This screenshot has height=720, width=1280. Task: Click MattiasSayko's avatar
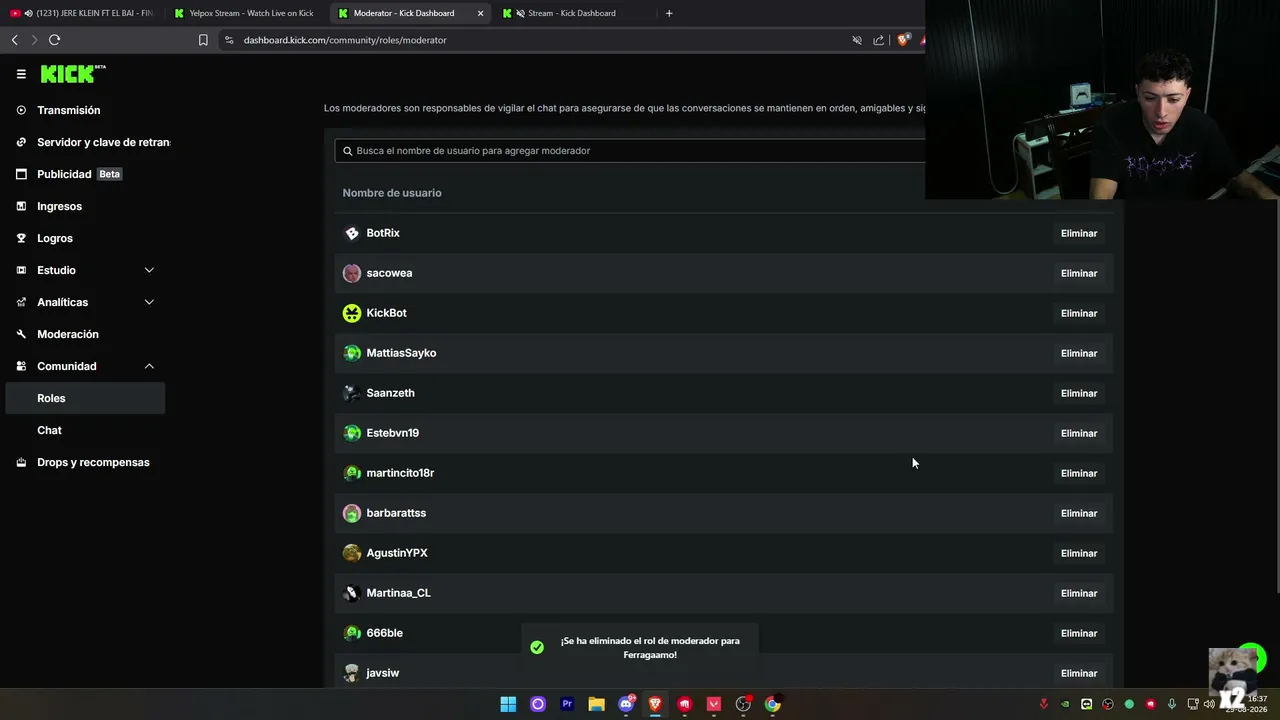click(x=352, y=353)
